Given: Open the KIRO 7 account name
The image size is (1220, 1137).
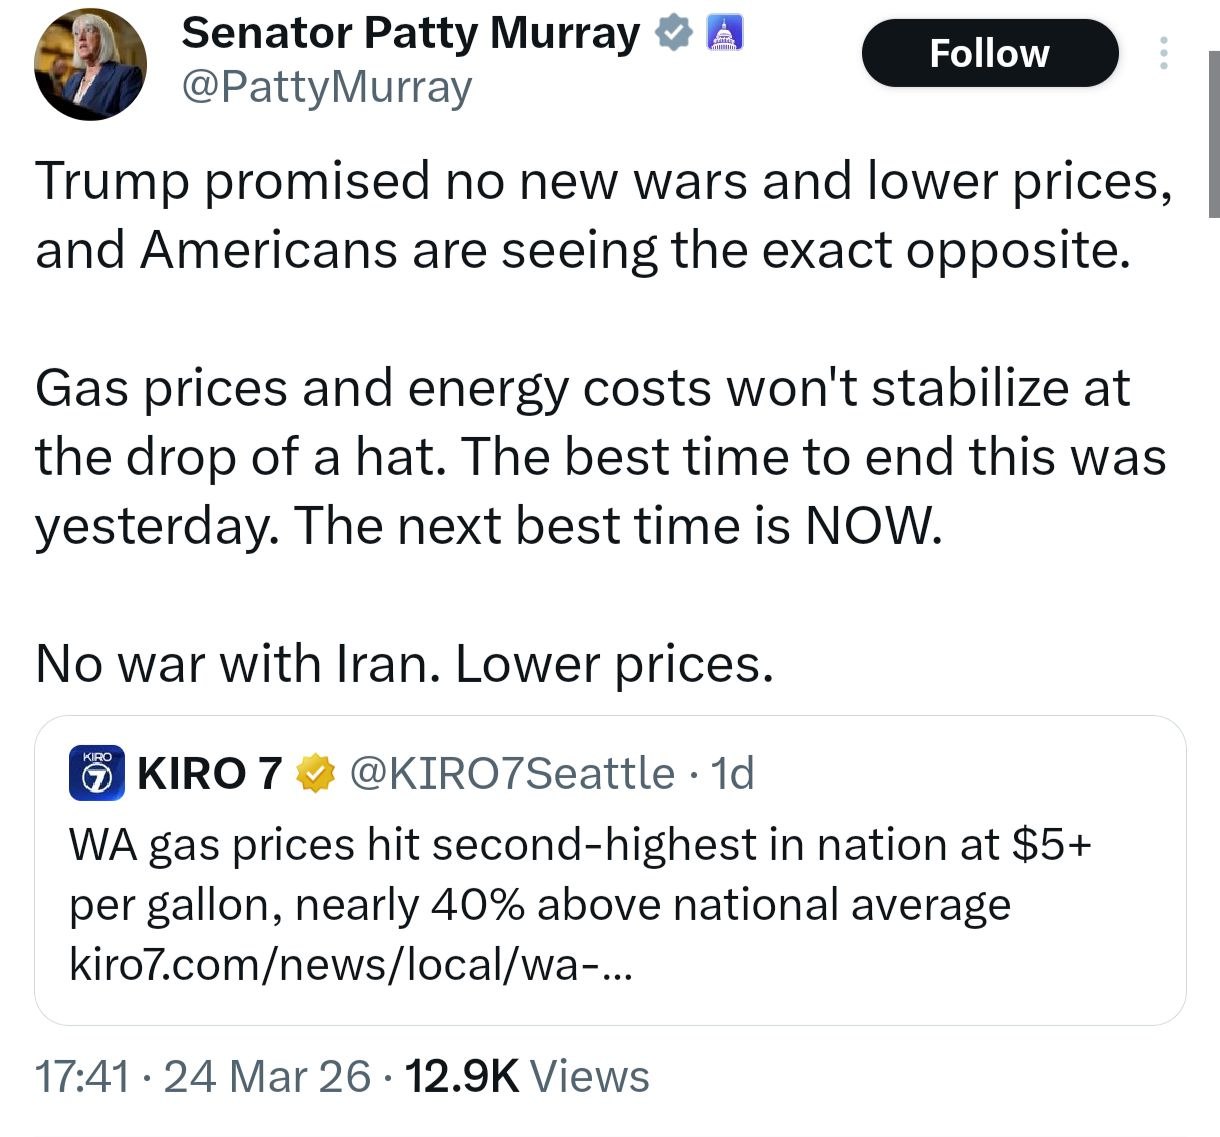Looking at the screenshot, I should [209, 773].
